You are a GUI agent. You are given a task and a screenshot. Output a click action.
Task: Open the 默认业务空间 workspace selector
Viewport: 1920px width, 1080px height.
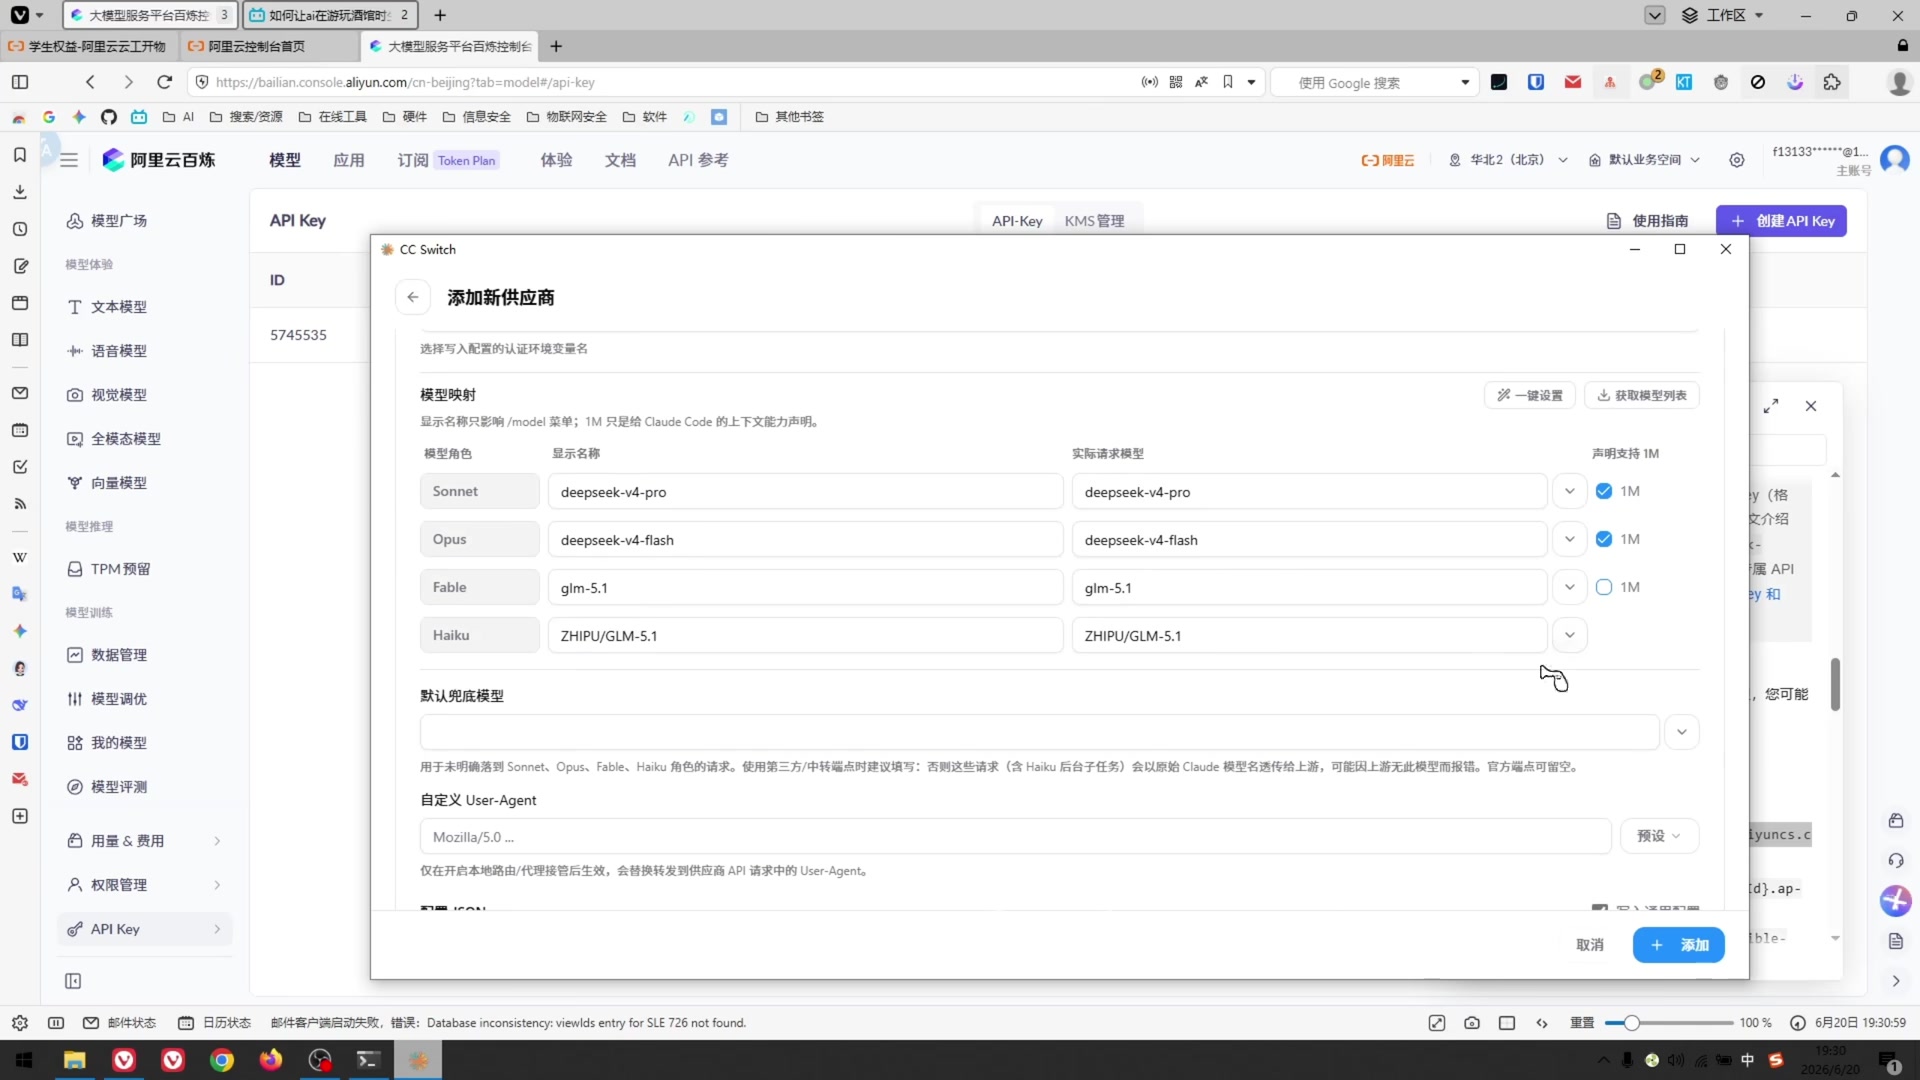click(x=1644, y=160)
